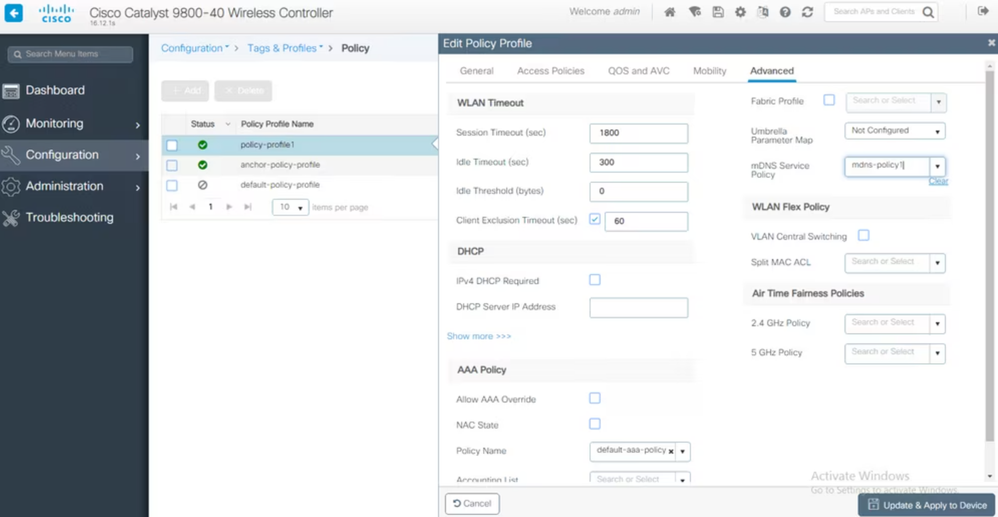Click the Troubleshooting tools icon in sidebar

pyautogui.click(x=11, y=218)
